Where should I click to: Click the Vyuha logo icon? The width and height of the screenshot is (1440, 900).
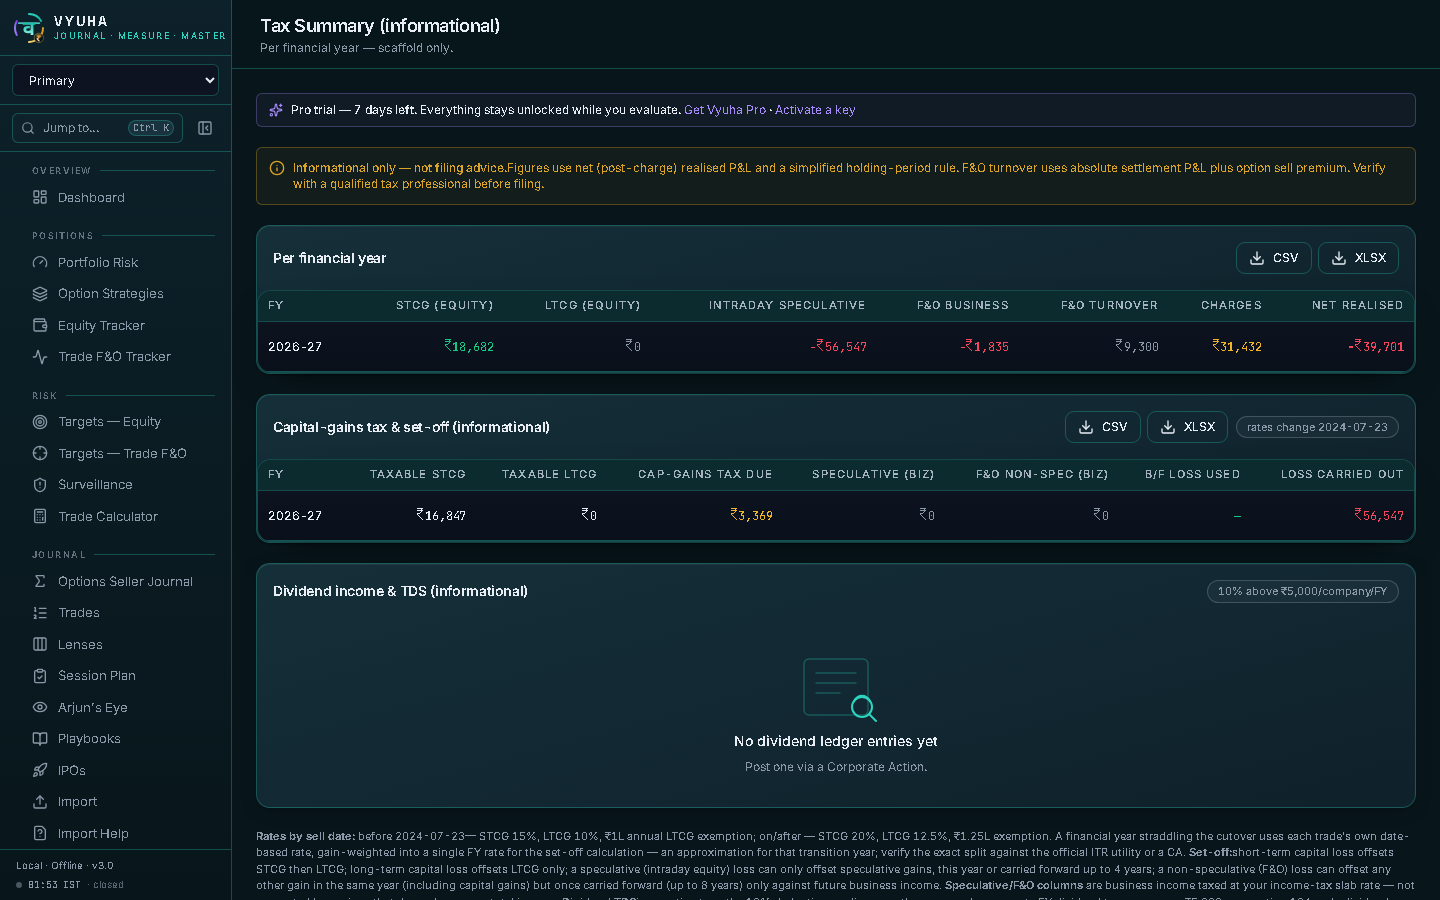tap(30, 28)
